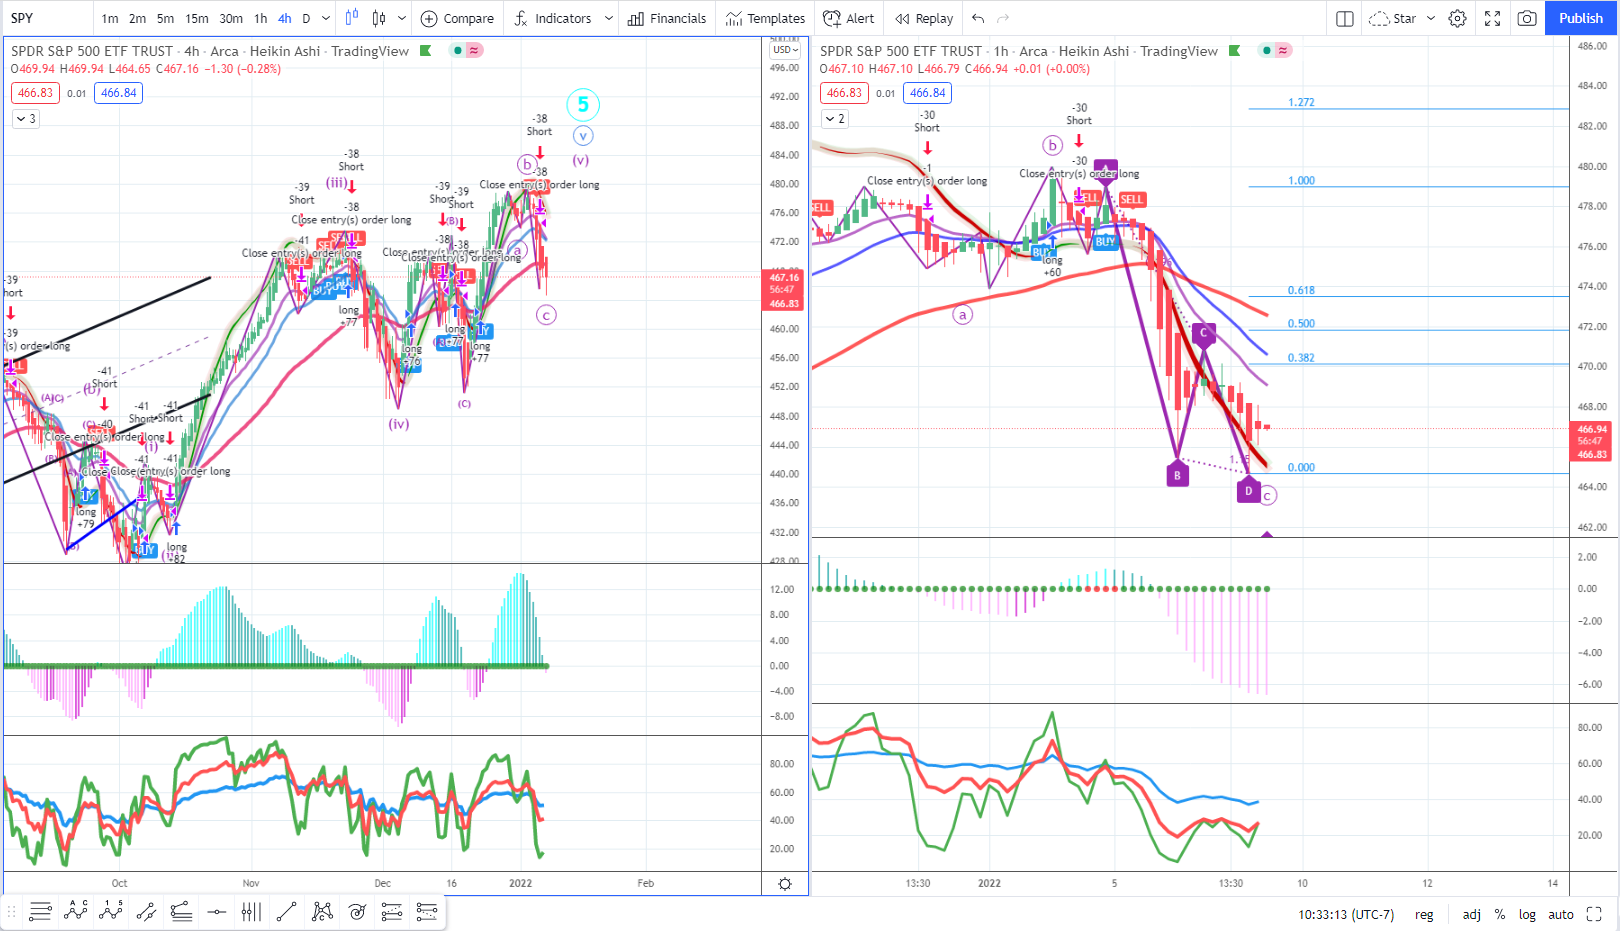The height and width of the screenshot is (931, 1620).
Task: Expand the bar style dropdown arrow
Action: pyautogui.click(x=402, y=18)
